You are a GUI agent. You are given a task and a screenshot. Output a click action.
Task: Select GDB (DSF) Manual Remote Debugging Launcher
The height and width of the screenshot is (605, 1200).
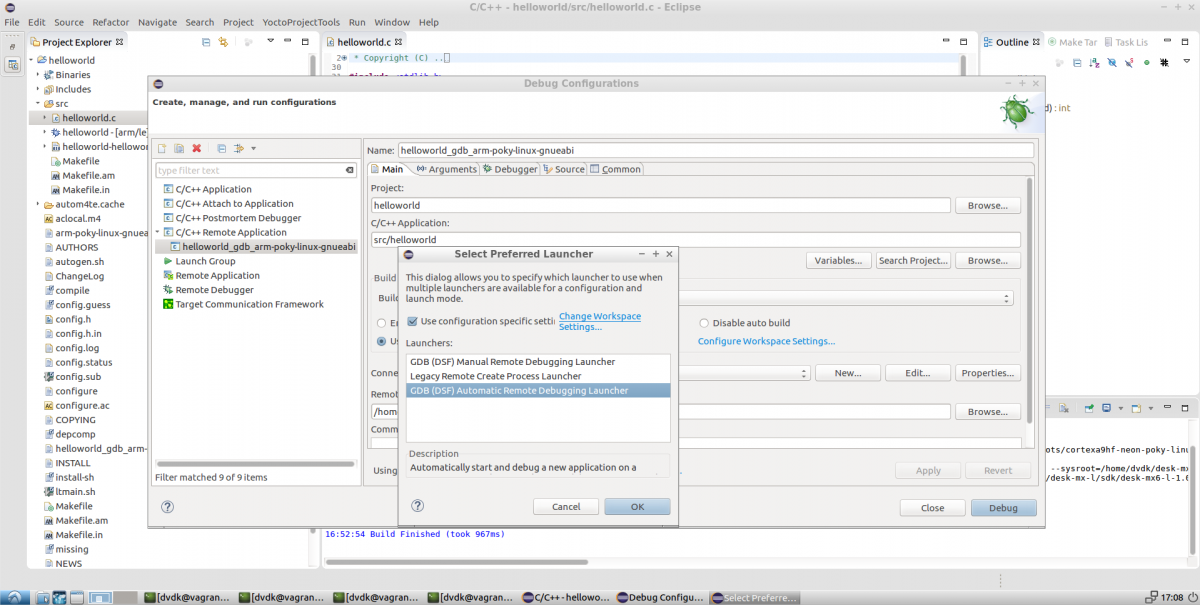[x=512, y=362]
